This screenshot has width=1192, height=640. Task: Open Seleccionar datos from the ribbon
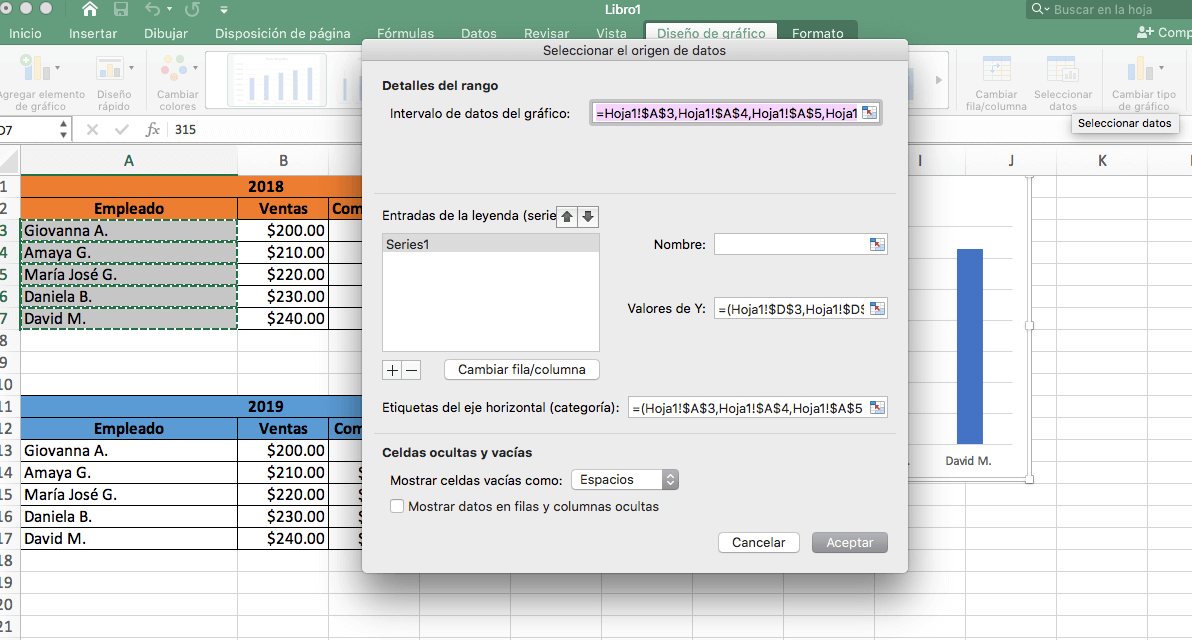pos(1063,81)
